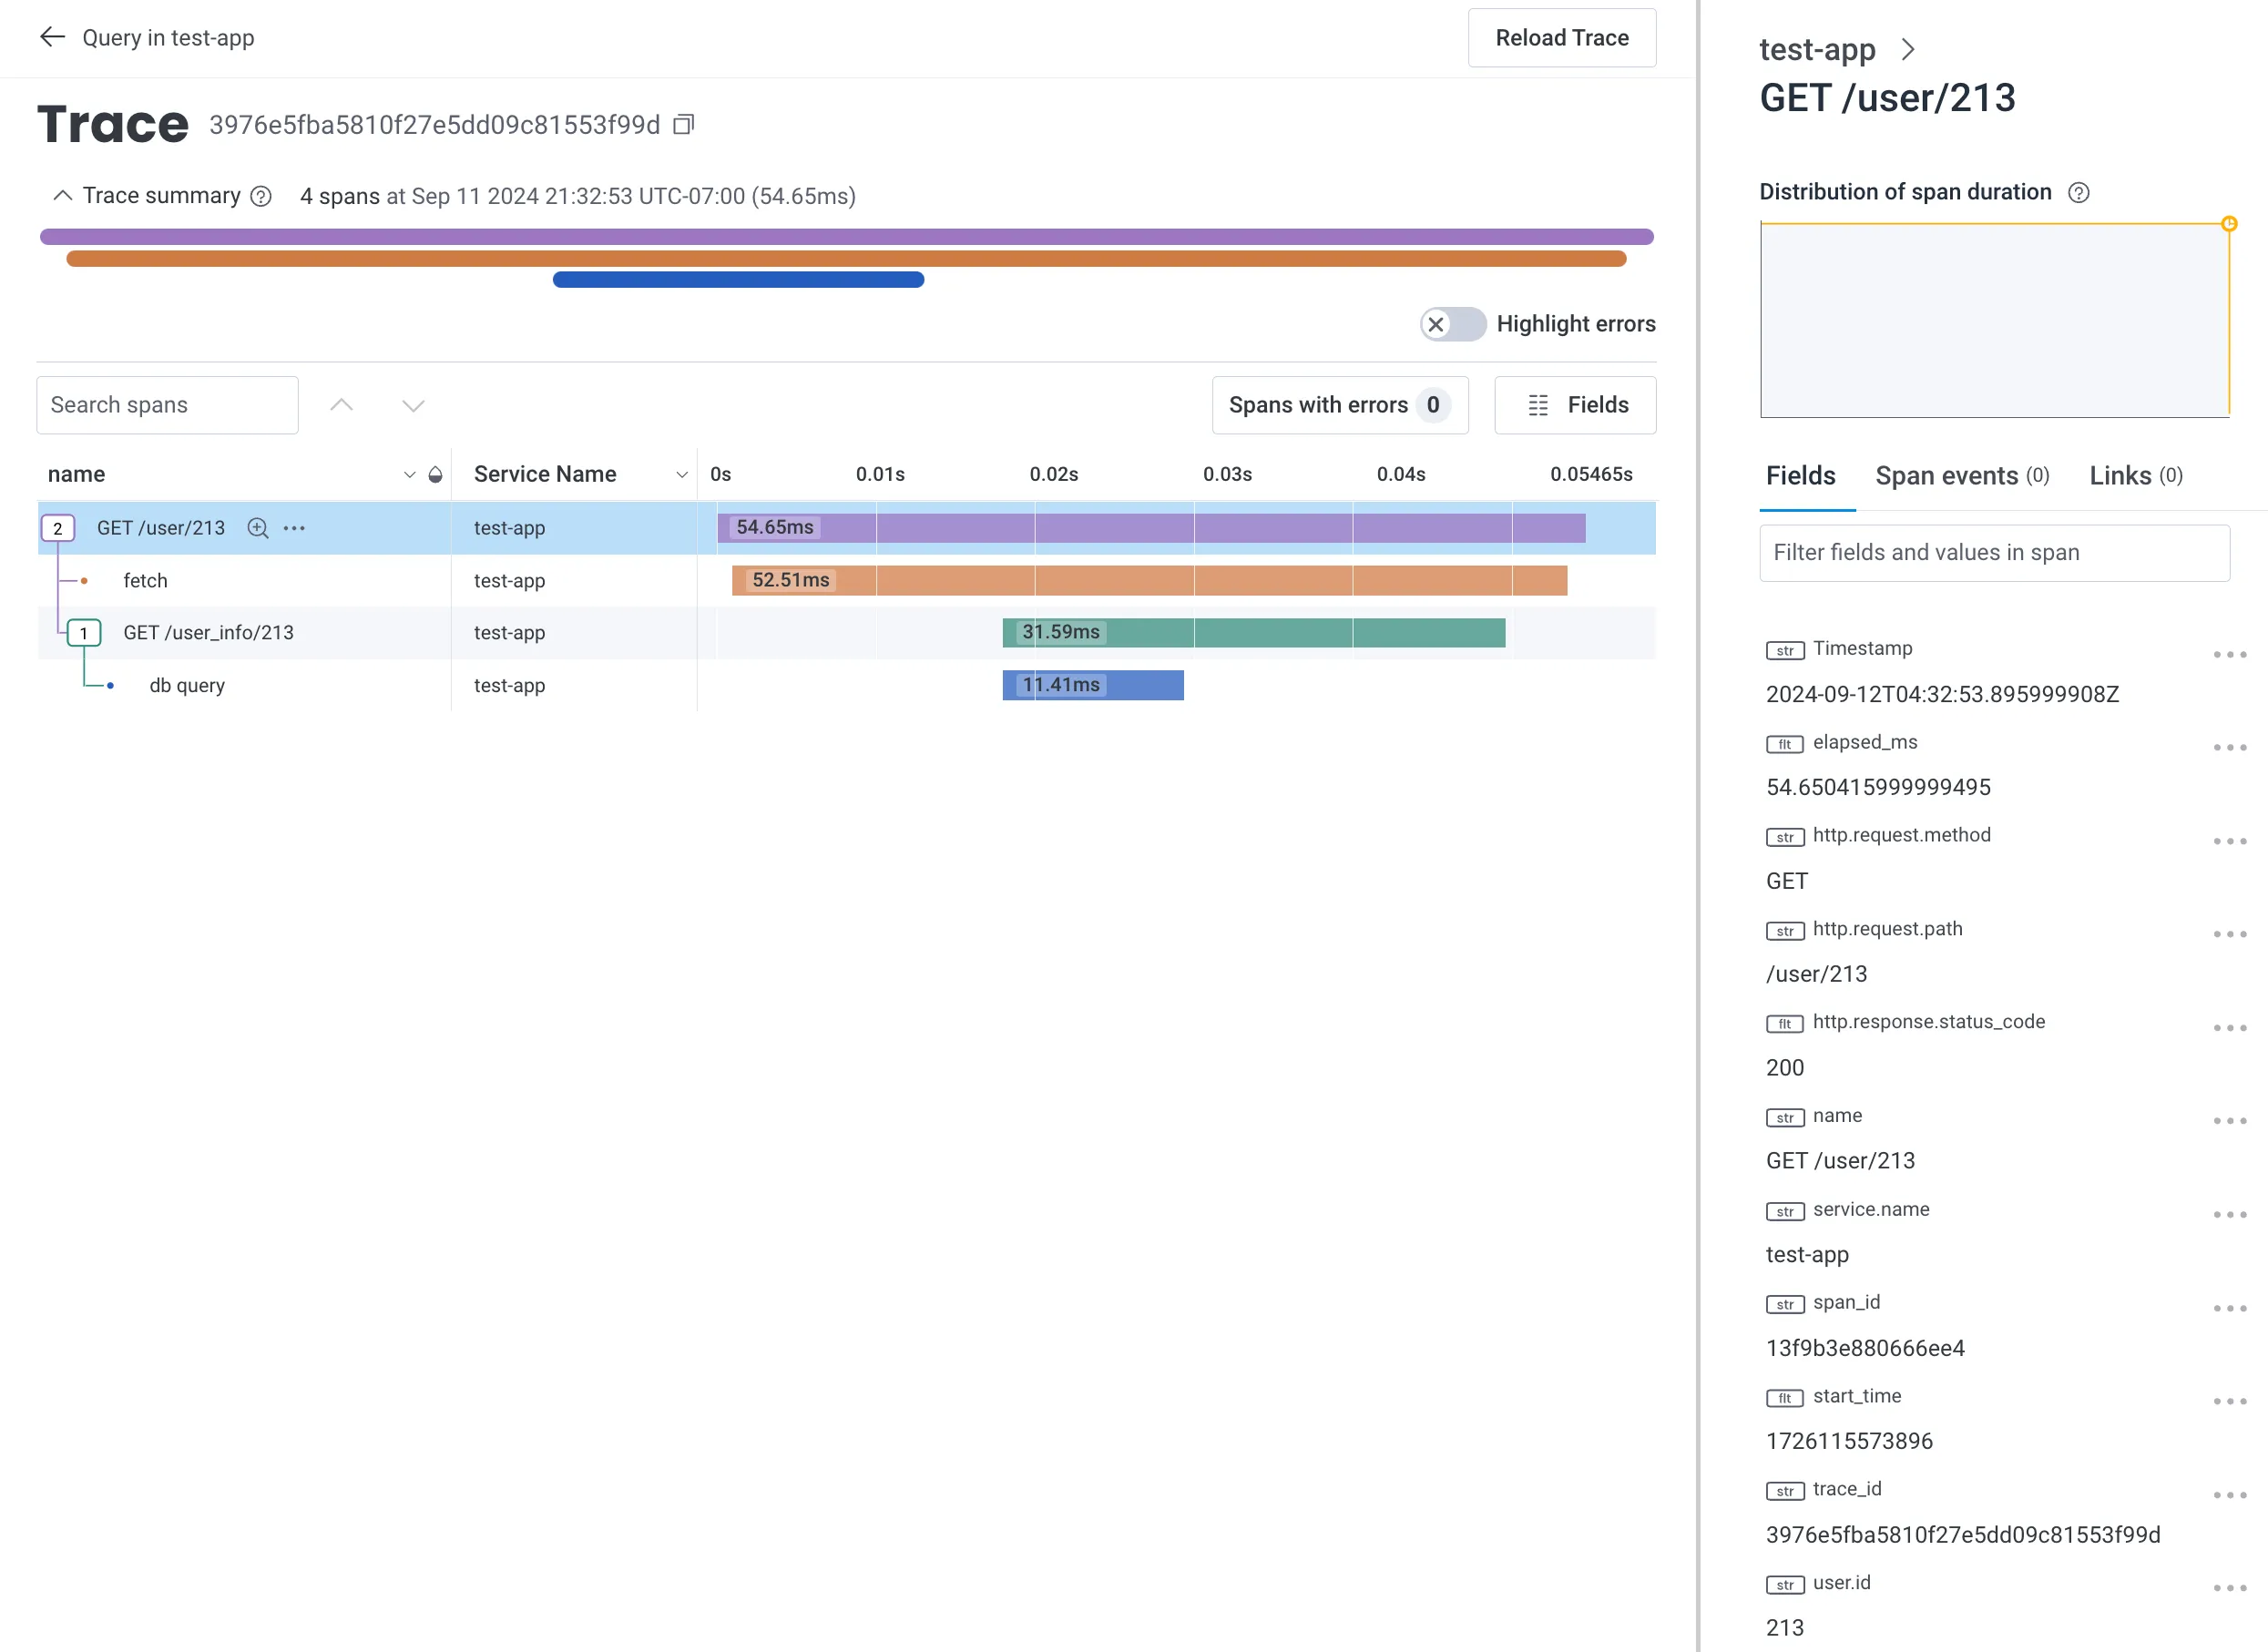Viewport: 2268px width, 1652px height.
Task: Open the http.request.method field options menu
Action: (x=2229, y=841)
